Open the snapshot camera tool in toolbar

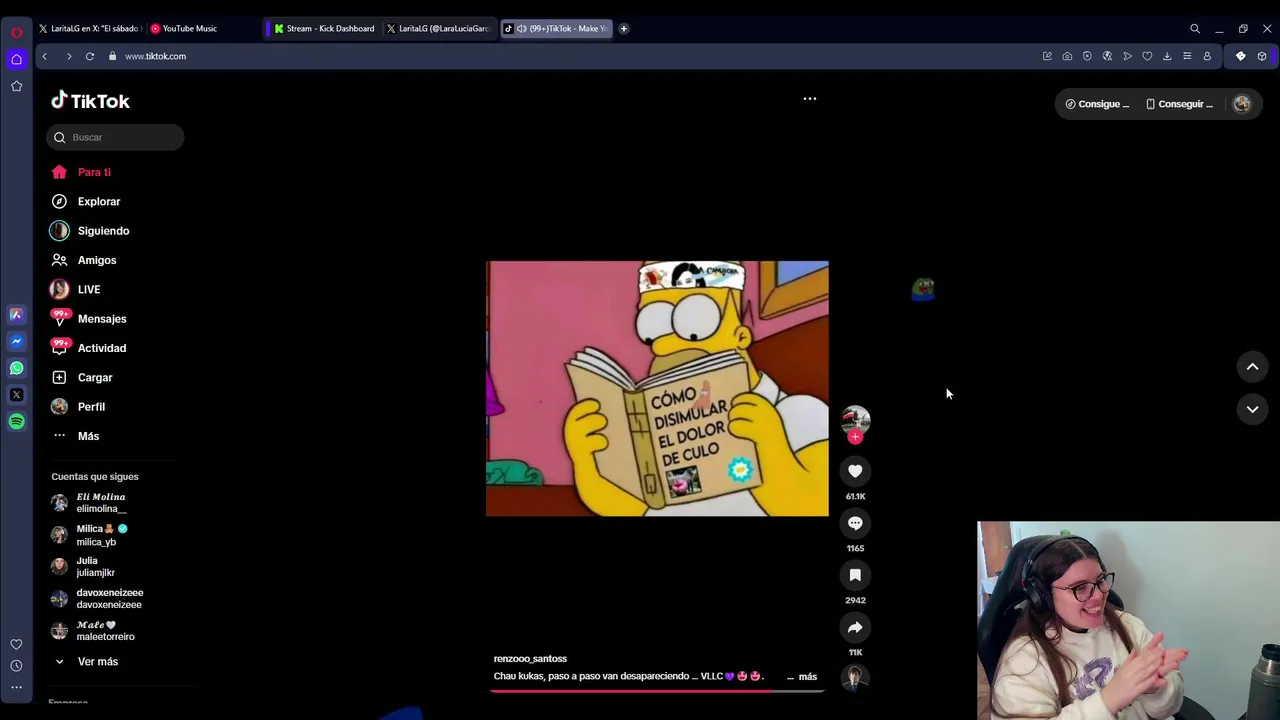click(1067, 56)
